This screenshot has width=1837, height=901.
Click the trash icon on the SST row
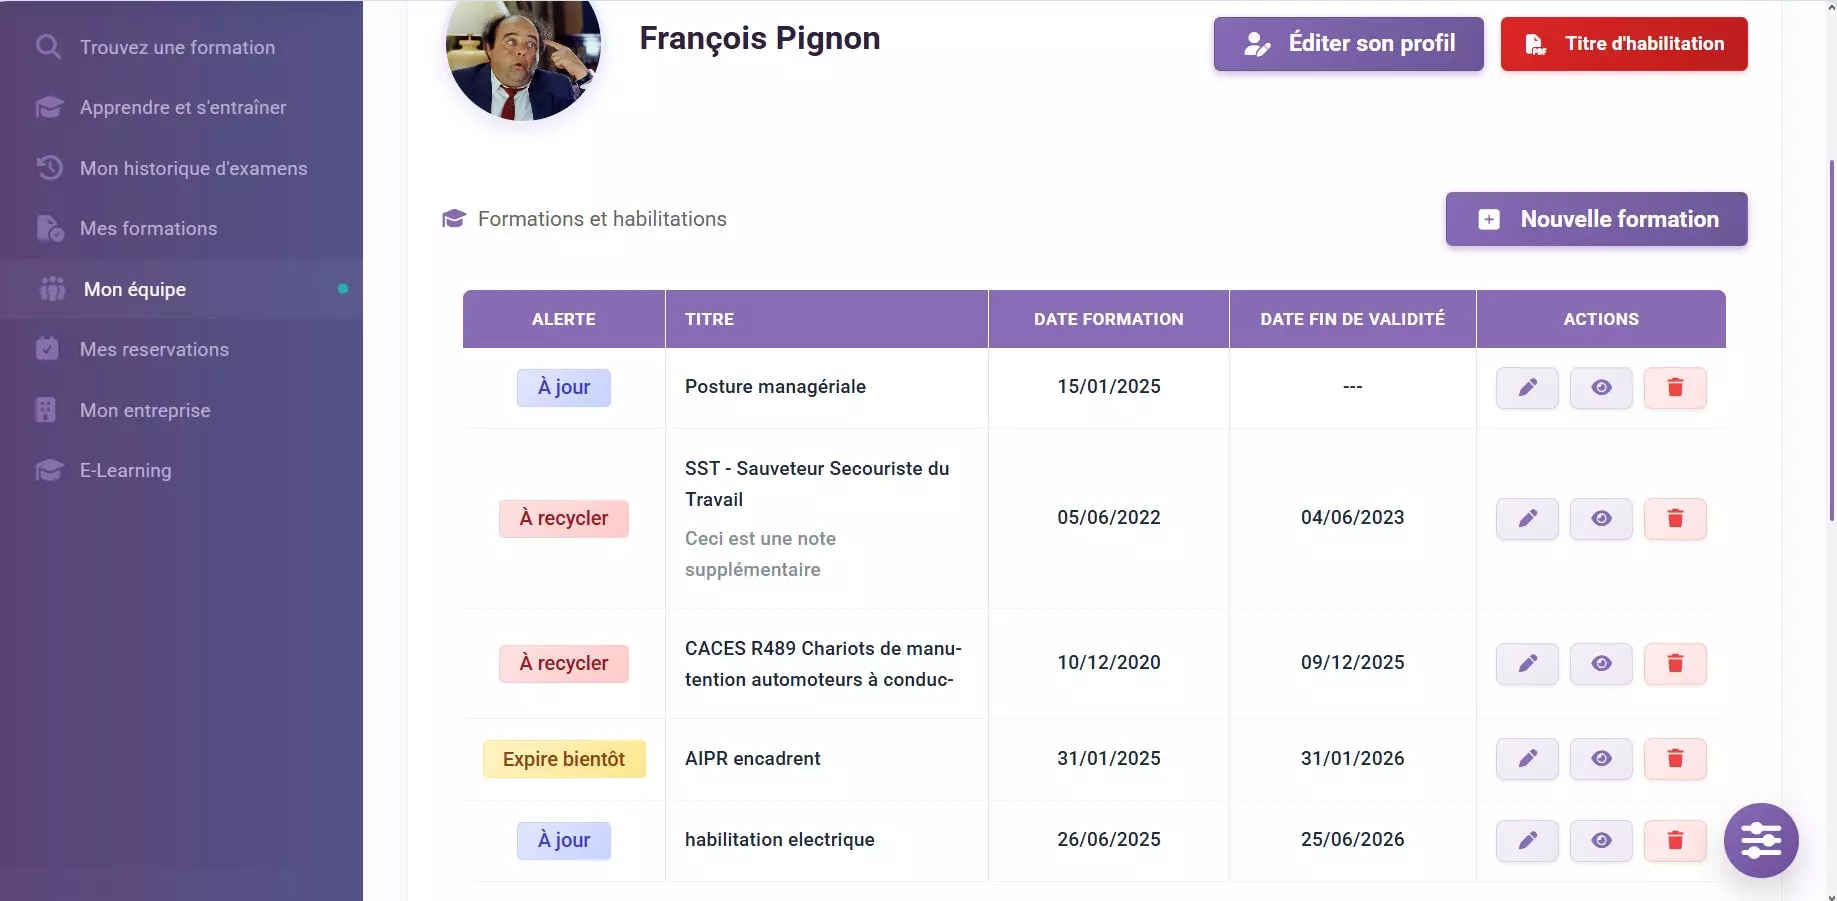coord(1676,519)
